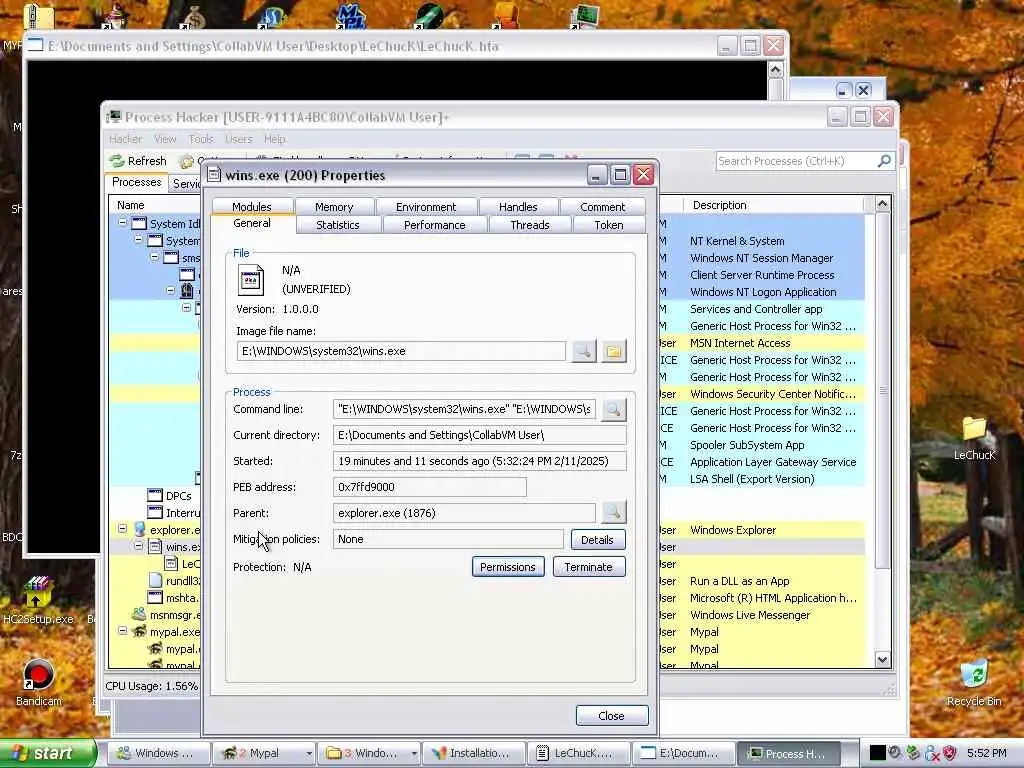The height and width of the screenshot is (768, 1024).
Task: Click the black square tray icon
Action: point(877,753)
